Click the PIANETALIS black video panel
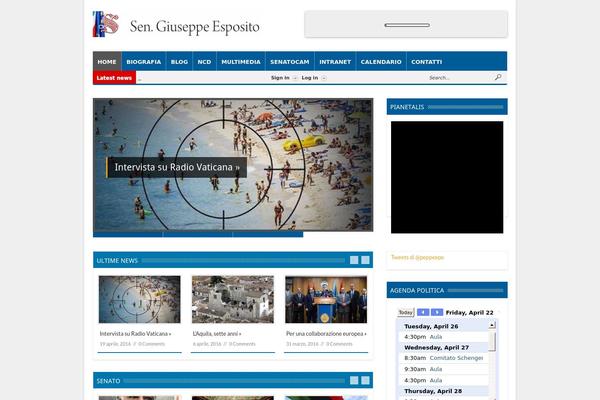Viewport: 600px width, 400px height. tap(447, 177)
